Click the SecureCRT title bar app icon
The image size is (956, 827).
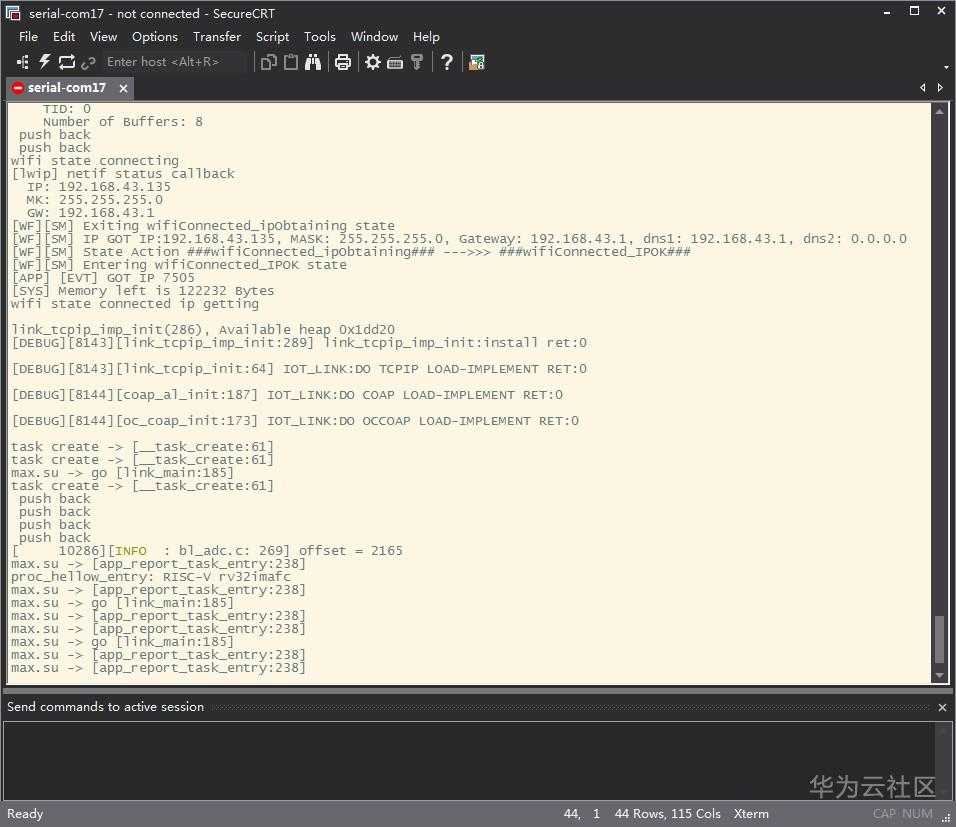click(x=13, y=13)
